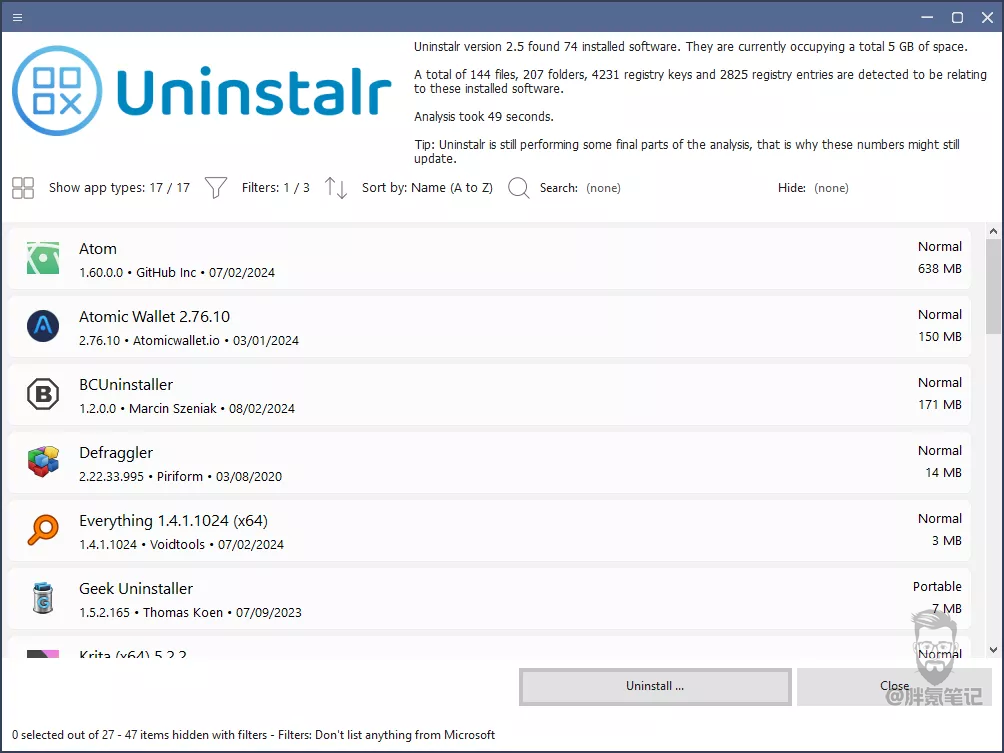Click the Defraggler app icon
This screenshot has height=753, width=1004.
[x=43, y=462]
